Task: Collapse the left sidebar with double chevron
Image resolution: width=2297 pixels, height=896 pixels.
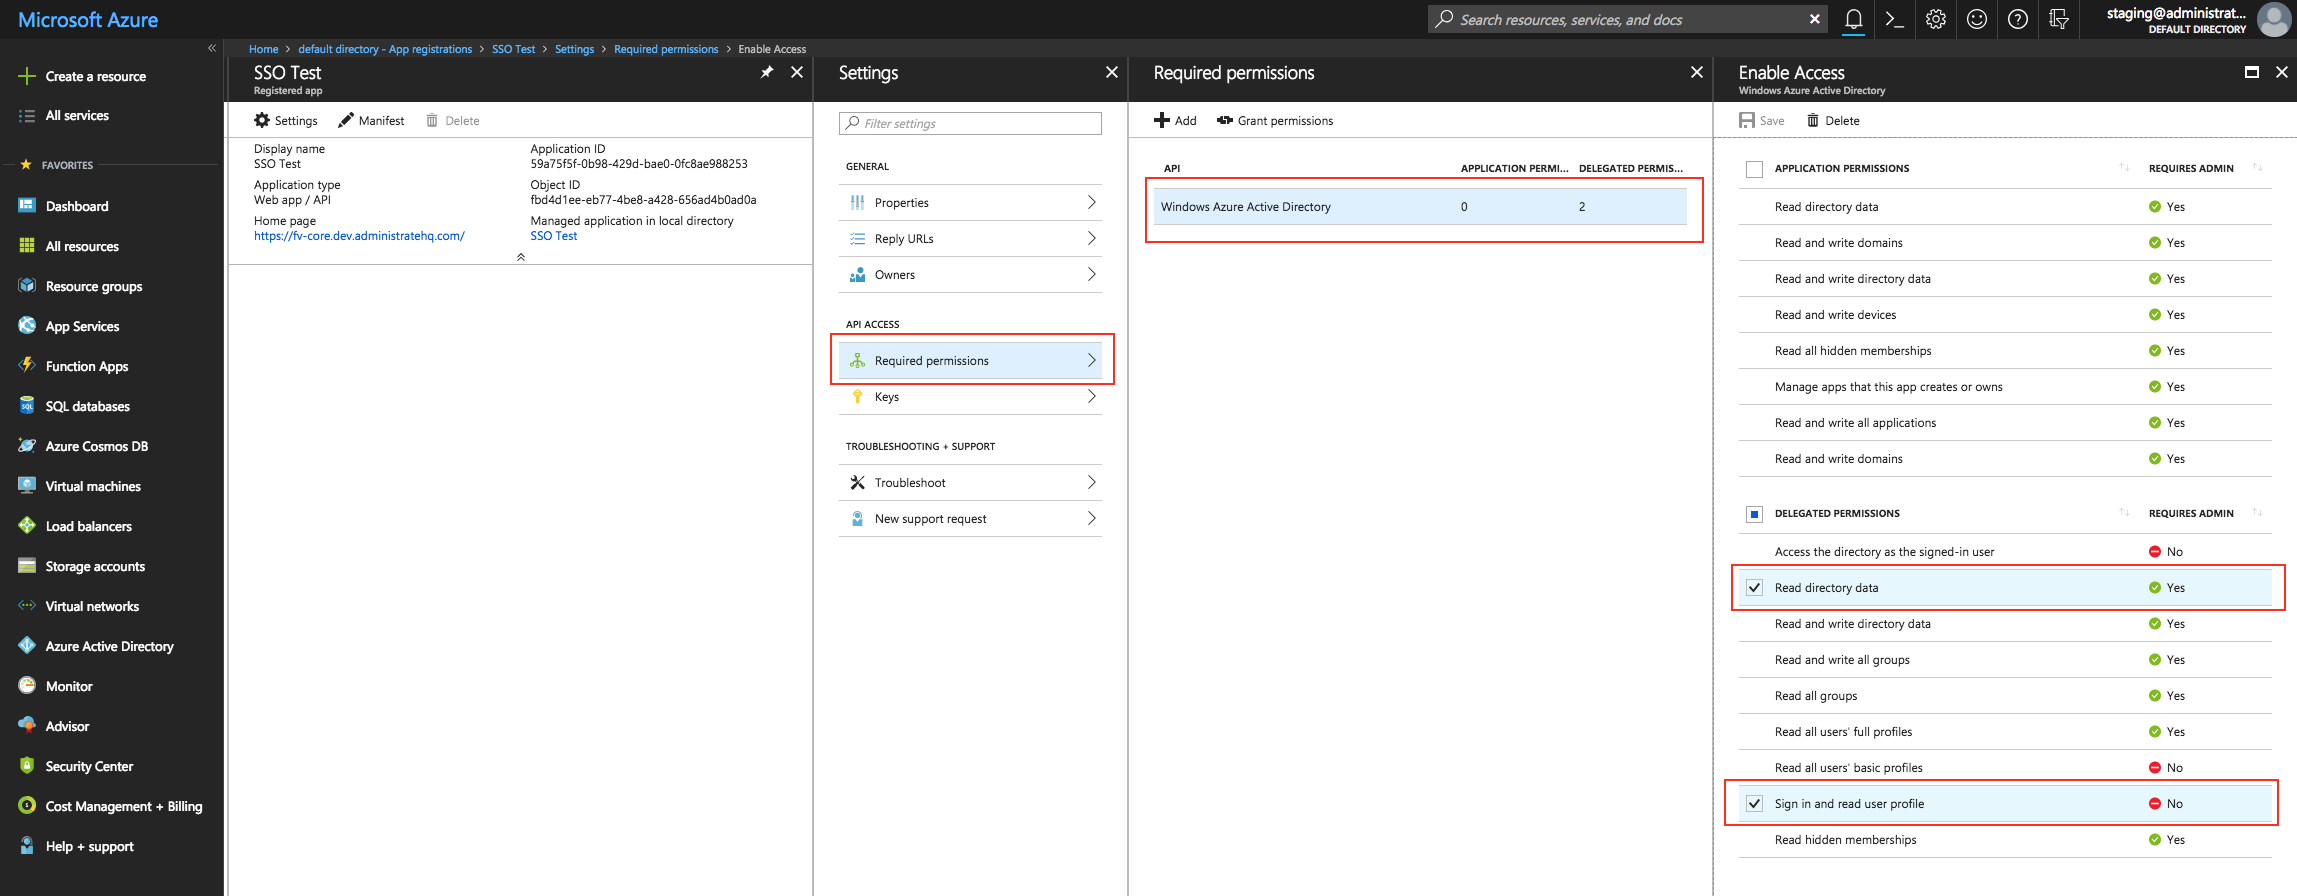Action: 212,48
